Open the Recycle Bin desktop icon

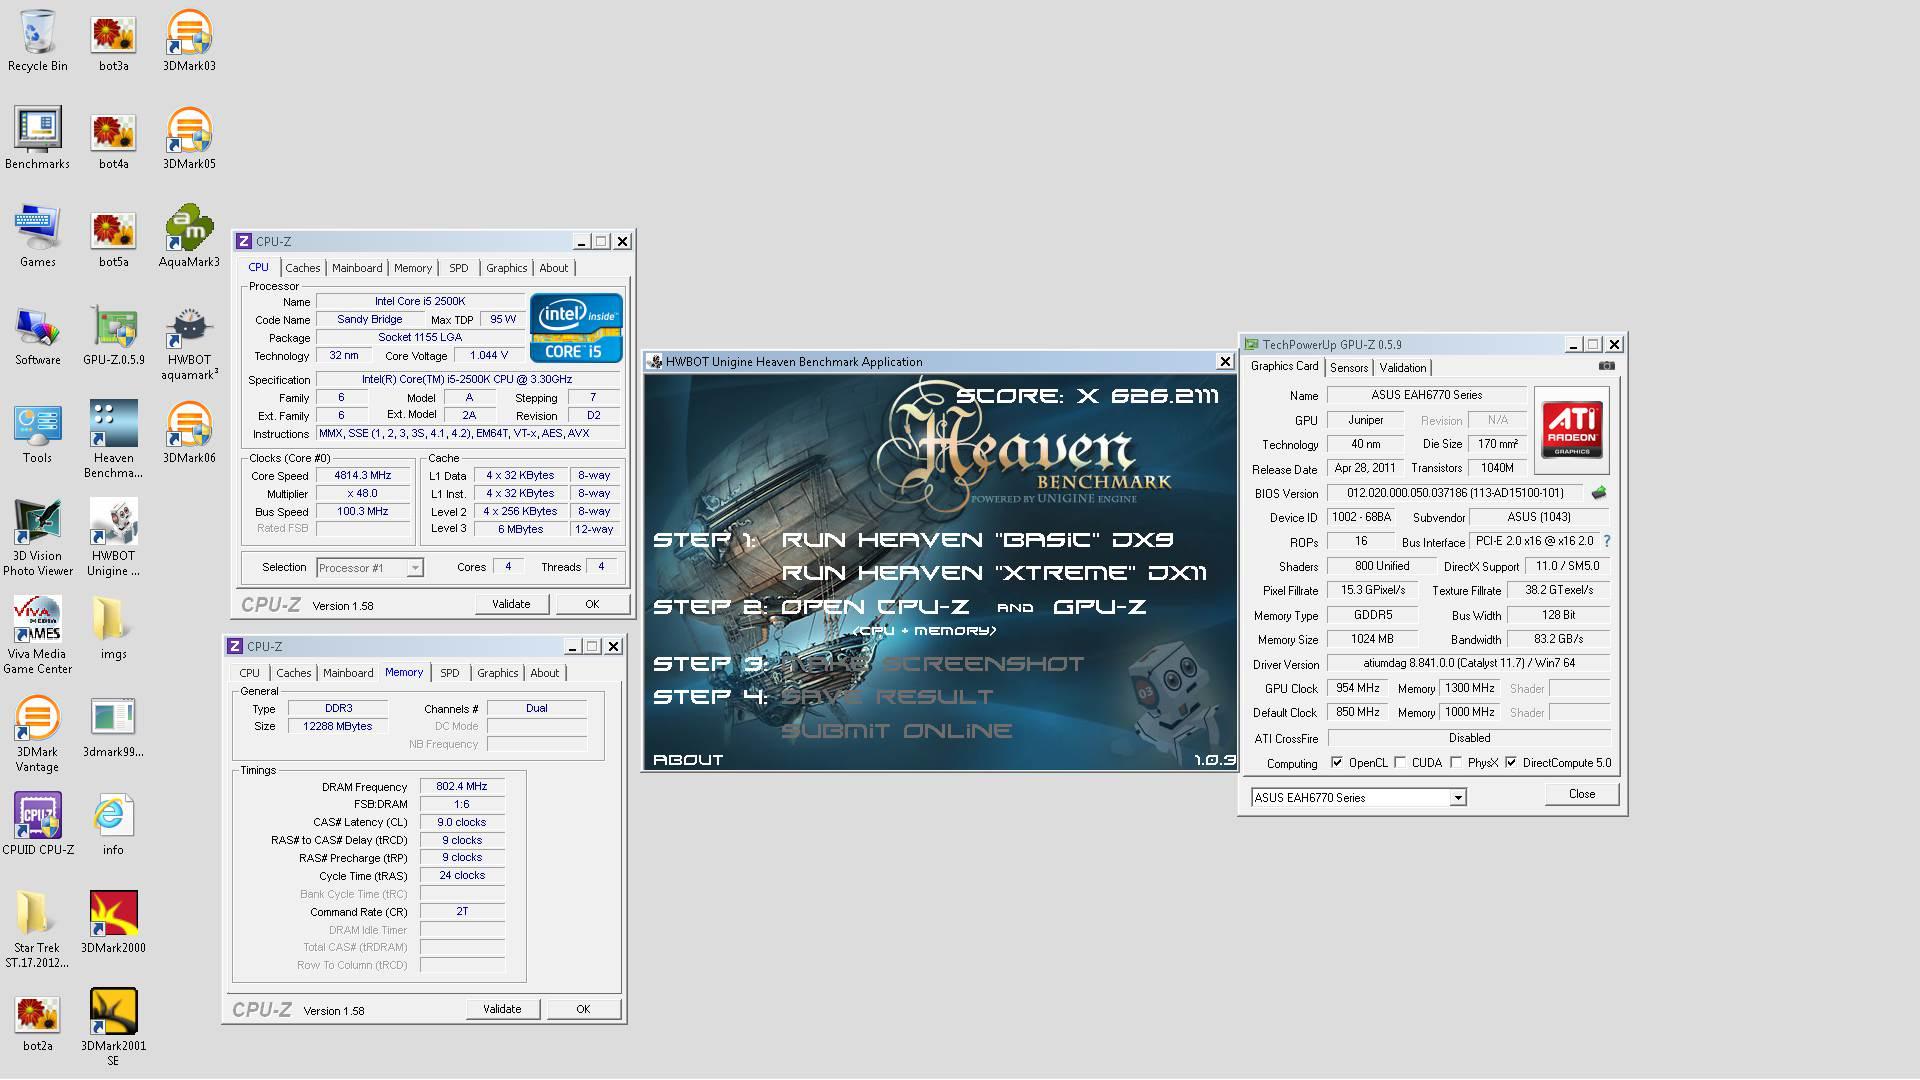pos(38,41)
